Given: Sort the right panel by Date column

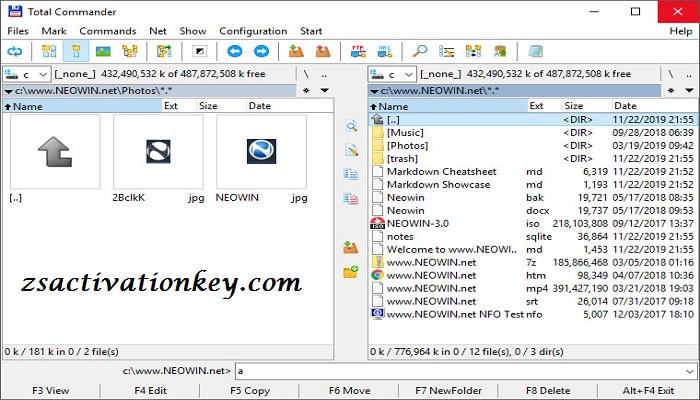Looking at the screenshot, I should [x=654, y=106].
